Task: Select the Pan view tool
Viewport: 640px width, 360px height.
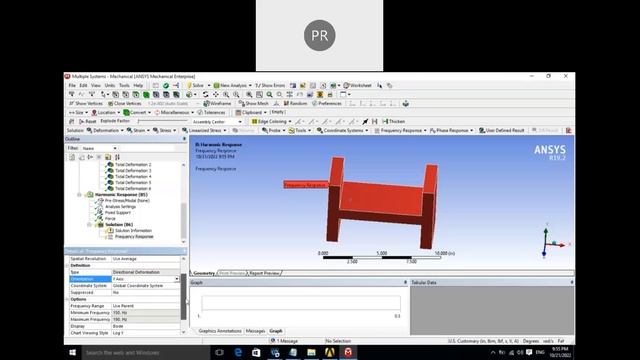Action: coord(216,94)
